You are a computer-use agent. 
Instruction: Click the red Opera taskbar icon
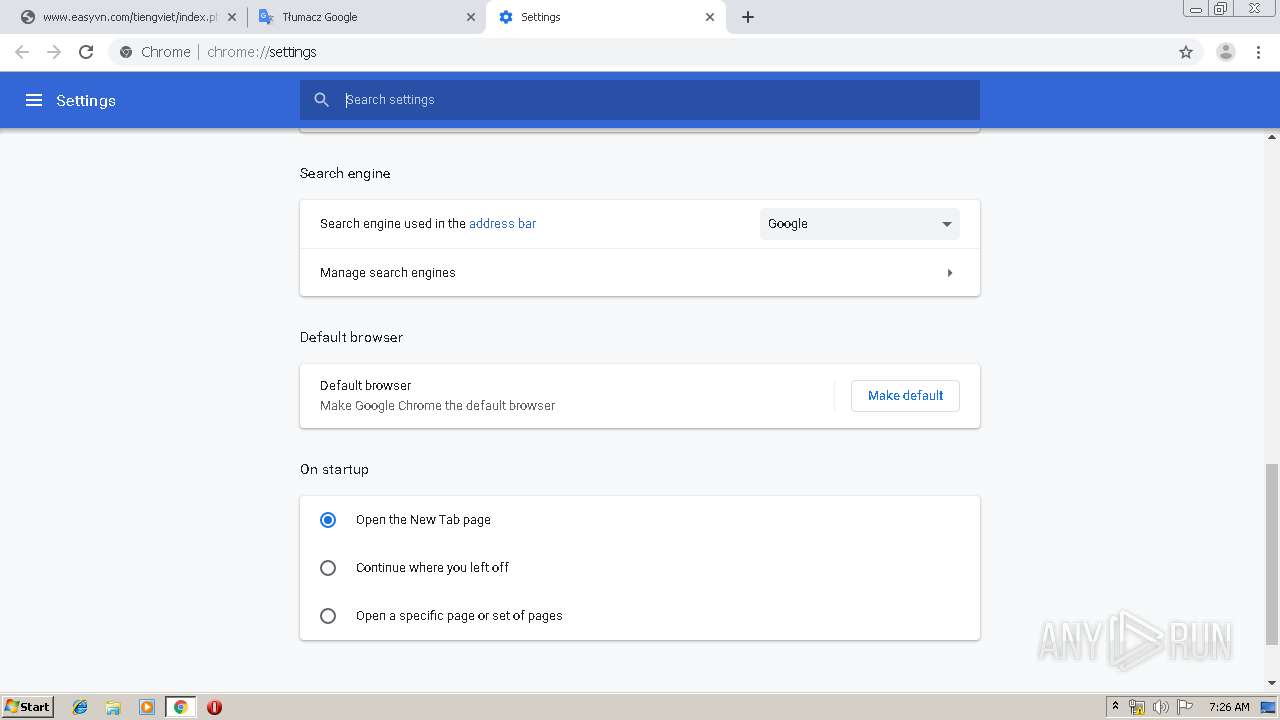(214, 707)
